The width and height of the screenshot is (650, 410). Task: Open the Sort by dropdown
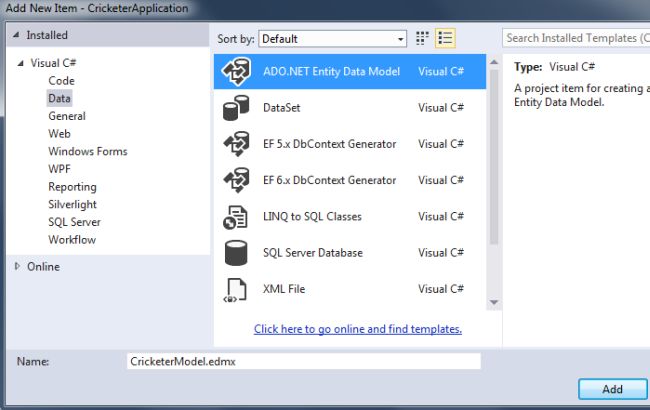pos(332,39)
